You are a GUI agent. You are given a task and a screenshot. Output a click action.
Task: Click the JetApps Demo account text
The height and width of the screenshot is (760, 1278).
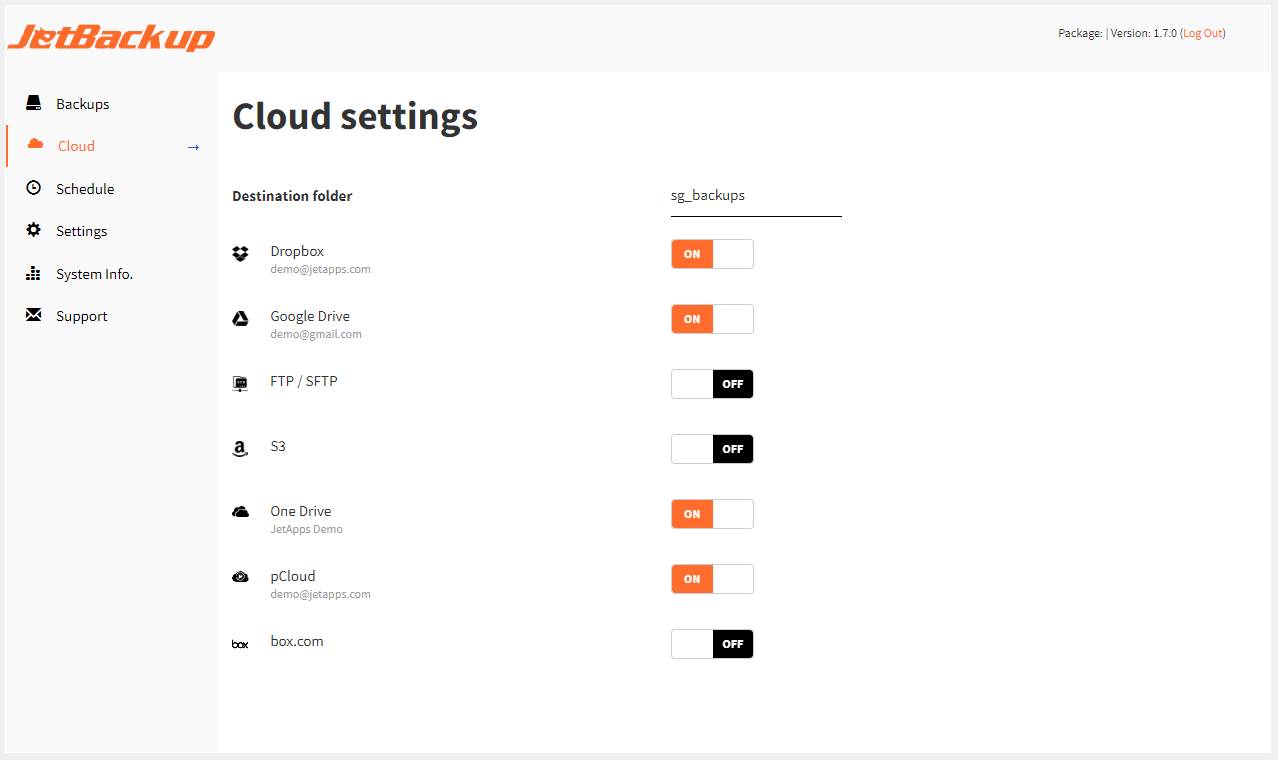click(x=307, y=529)
